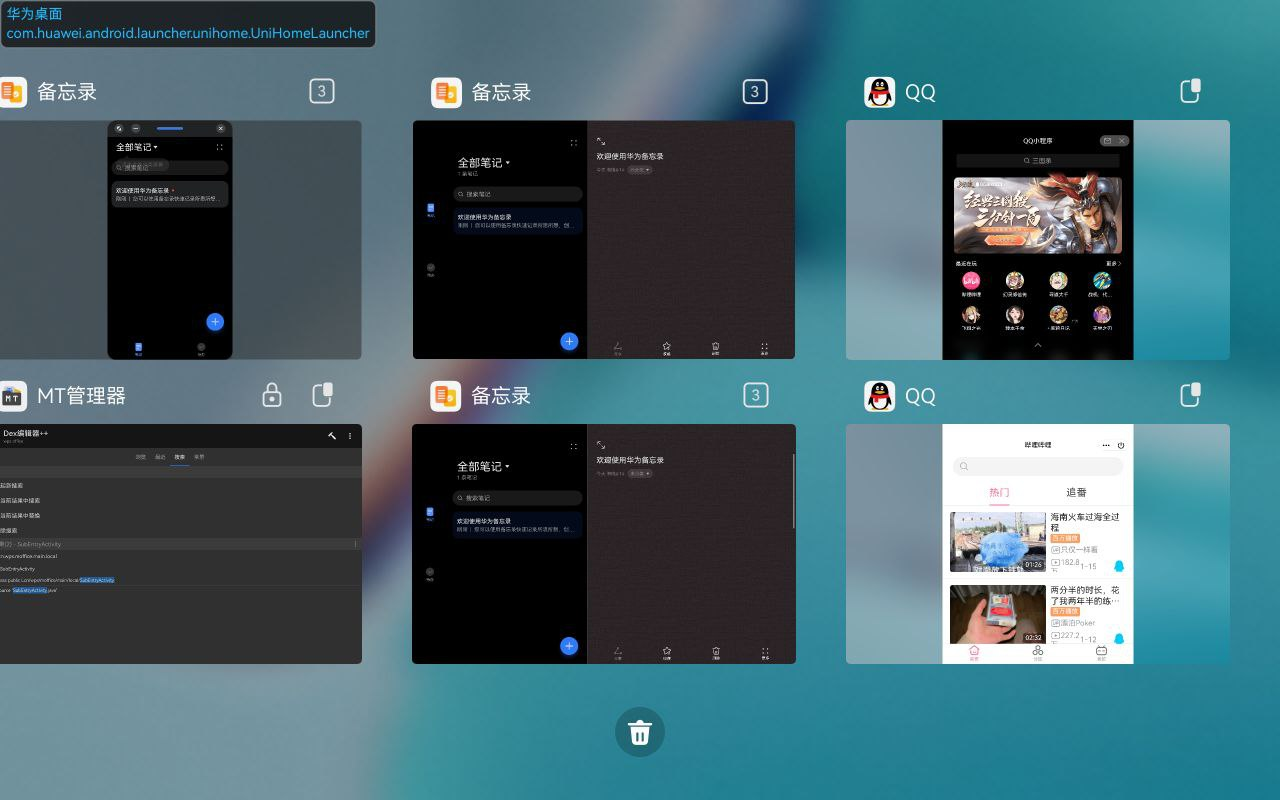Open the floating-window 备忘录 preview thumbnail
Viewport: 1280px width, 800px height.
[180, 240]
